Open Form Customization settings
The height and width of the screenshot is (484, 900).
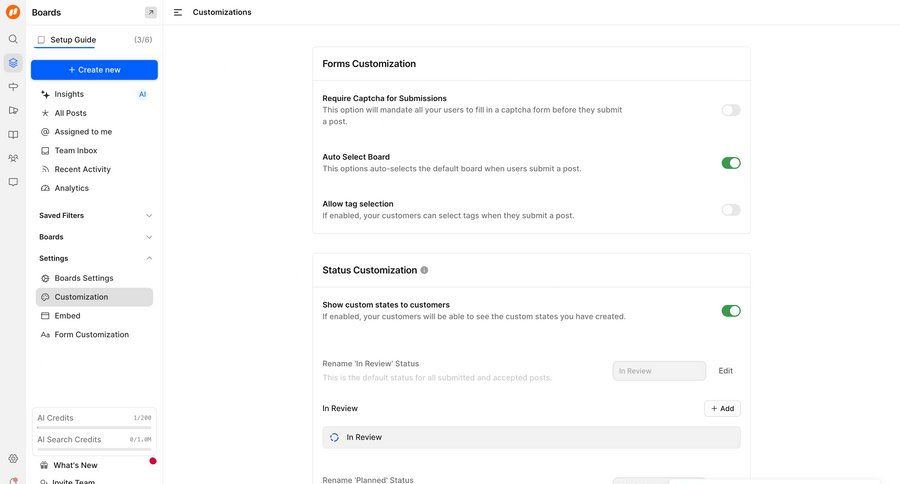tap(94, 335)
